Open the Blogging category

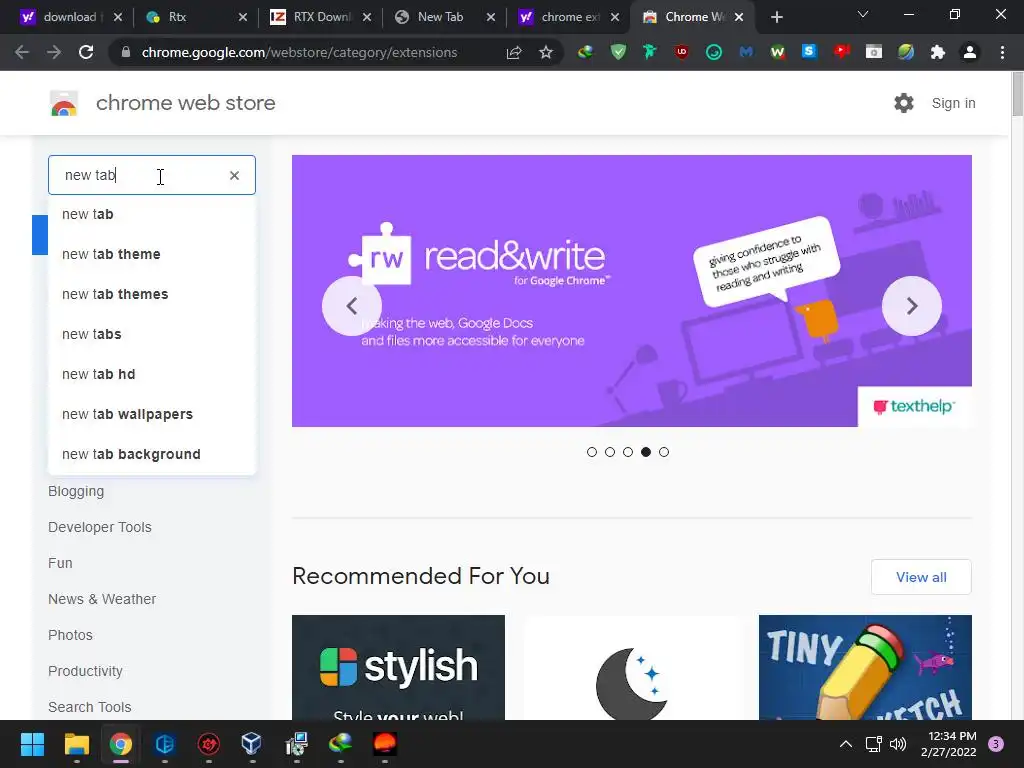pos(76,491)
